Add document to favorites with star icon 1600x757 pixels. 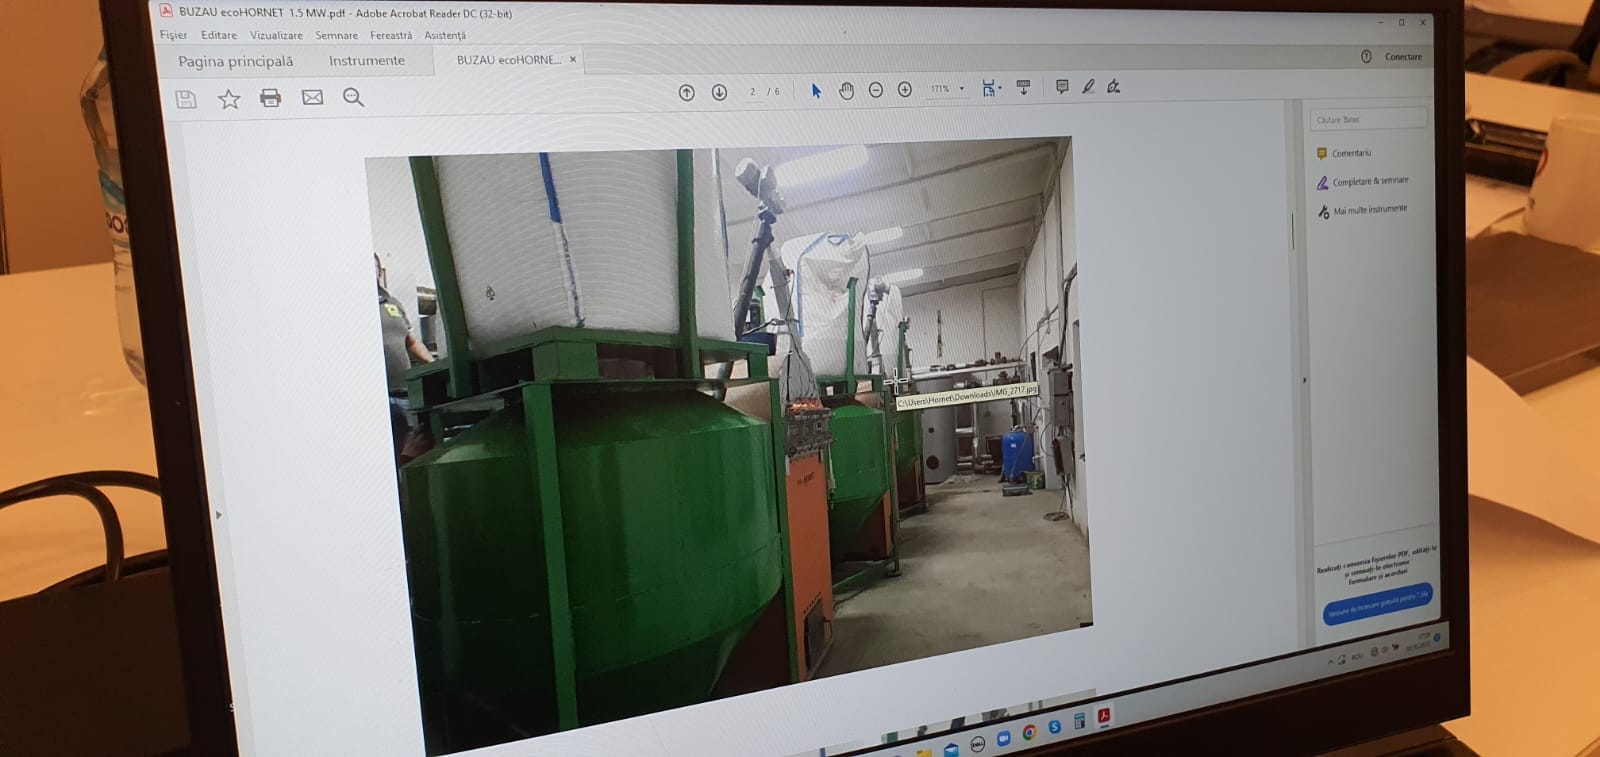pos(229,99)
